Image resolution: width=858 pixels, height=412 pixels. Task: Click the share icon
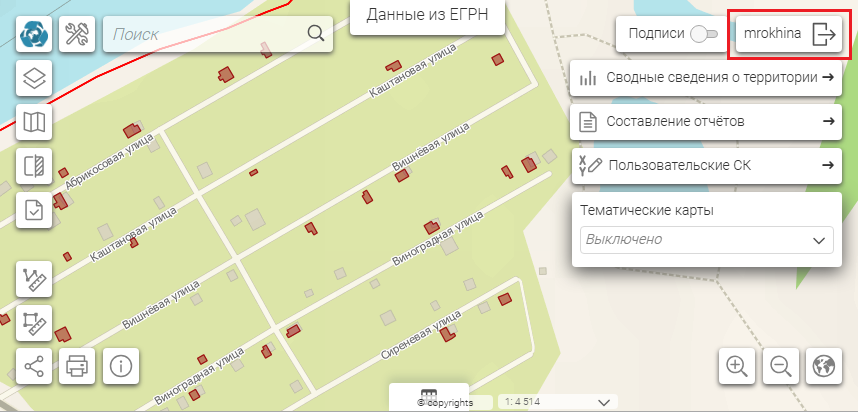[35, 365]
